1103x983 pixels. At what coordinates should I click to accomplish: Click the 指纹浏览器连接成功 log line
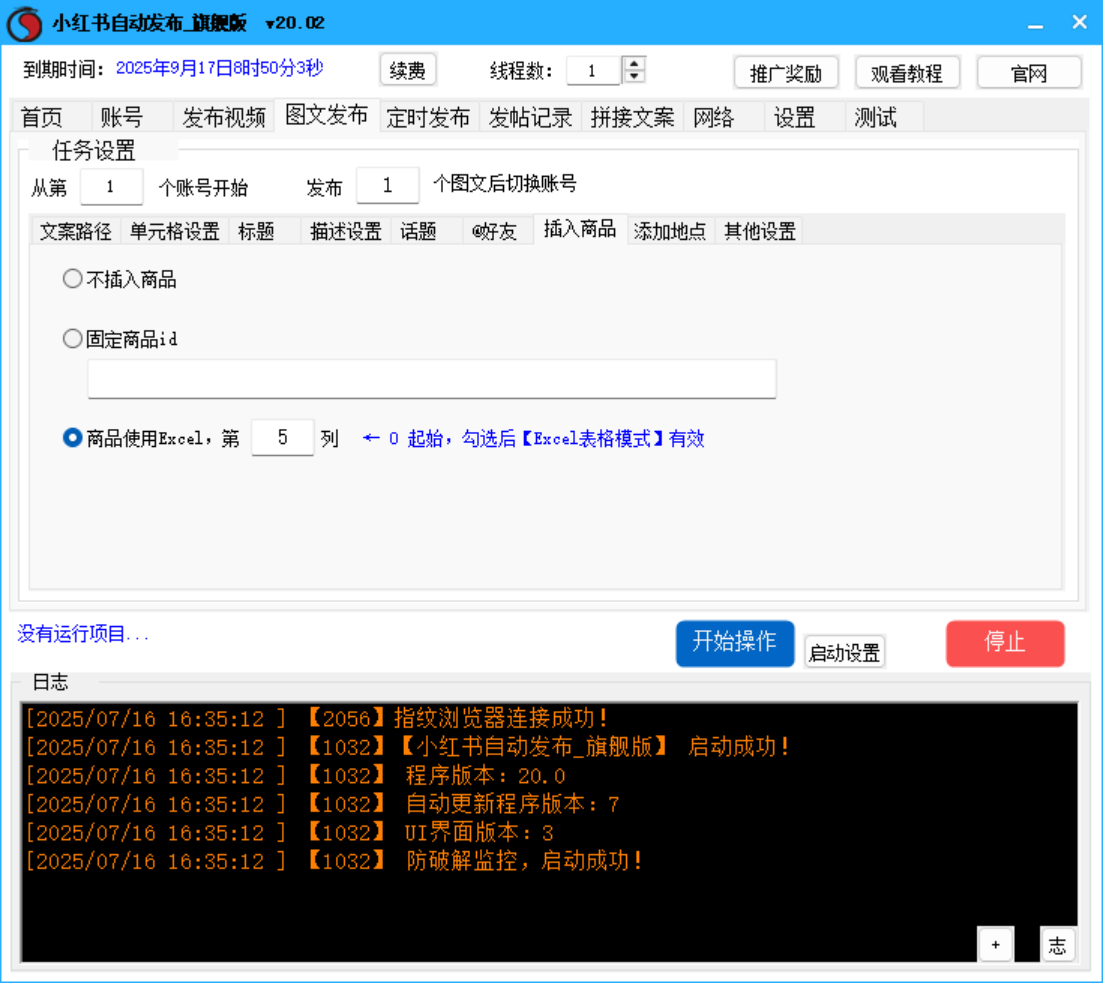(x=315, y=718)
